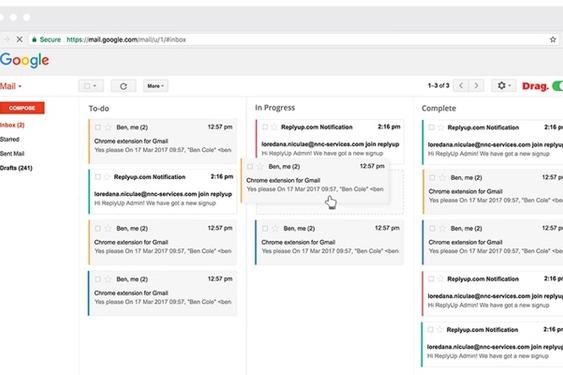The height and width of the screenshot is (375, 563).
Task: Check the first Complete Replyup email checkbox
Action: pyautogui.click(x=432, y=127)
